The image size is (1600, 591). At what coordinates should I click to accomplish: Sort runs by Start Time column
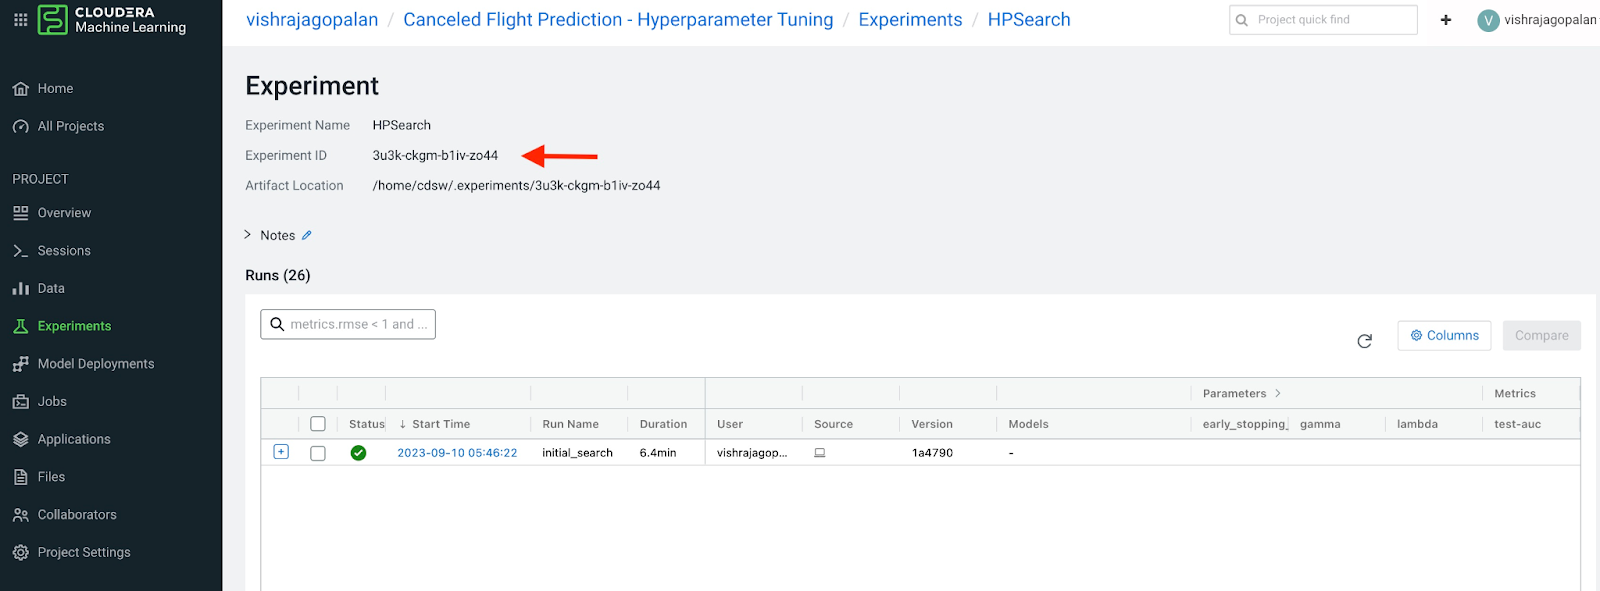[440, 424]
